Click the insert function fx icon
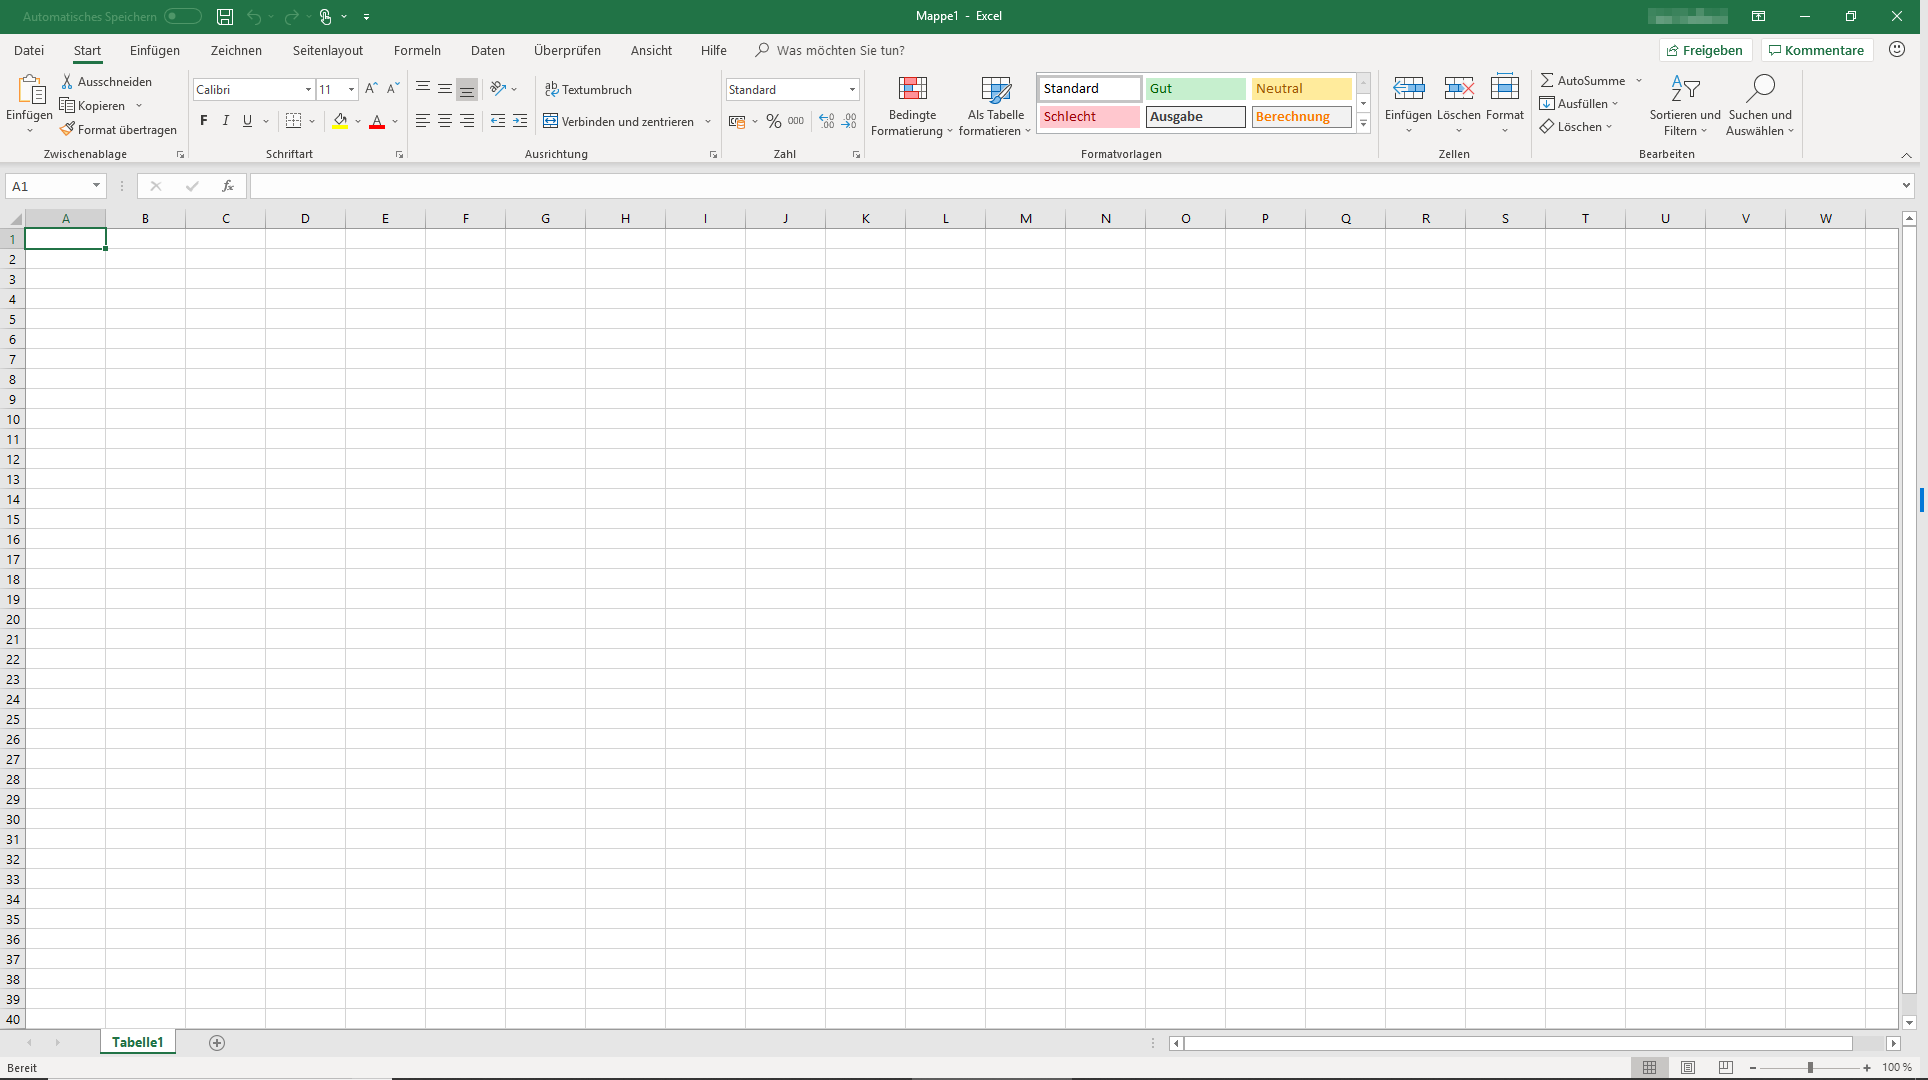Screen dimensions: 1928x1080 point(228,186)
